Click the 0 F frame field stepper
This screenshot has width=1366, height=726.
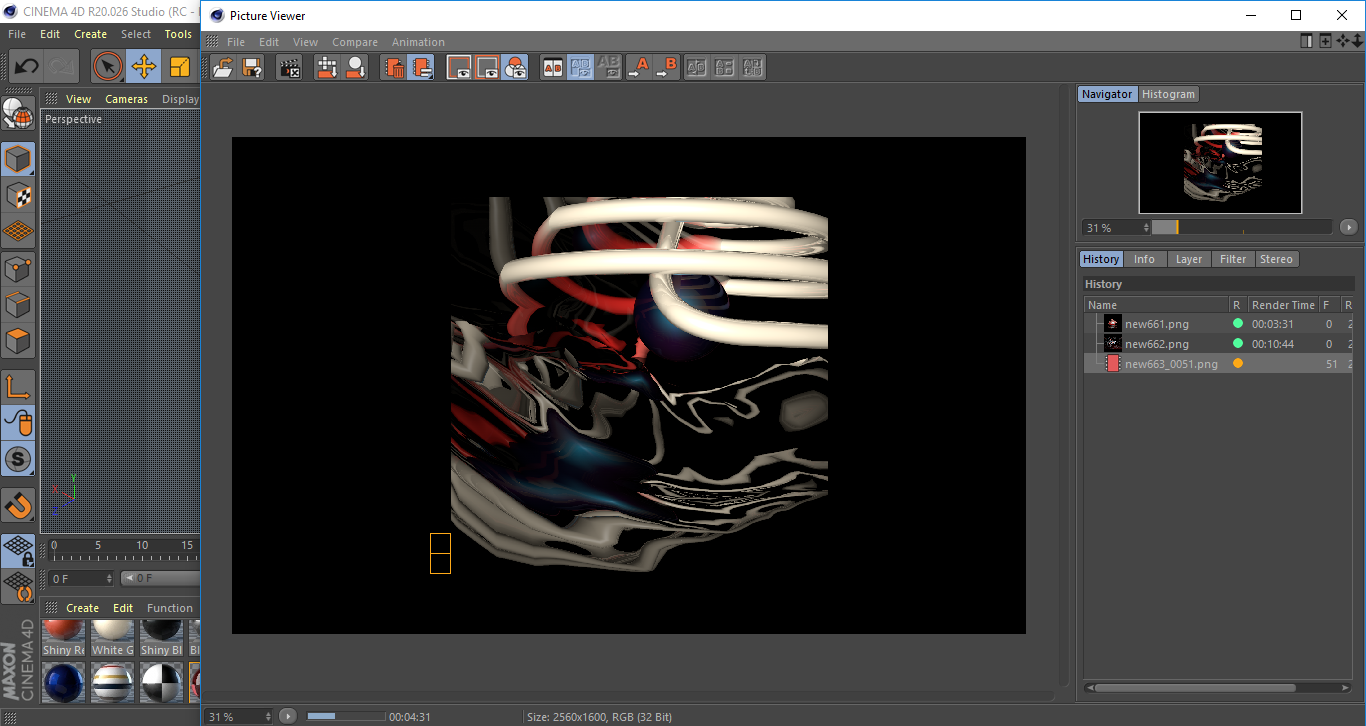(x=109, y=578)
